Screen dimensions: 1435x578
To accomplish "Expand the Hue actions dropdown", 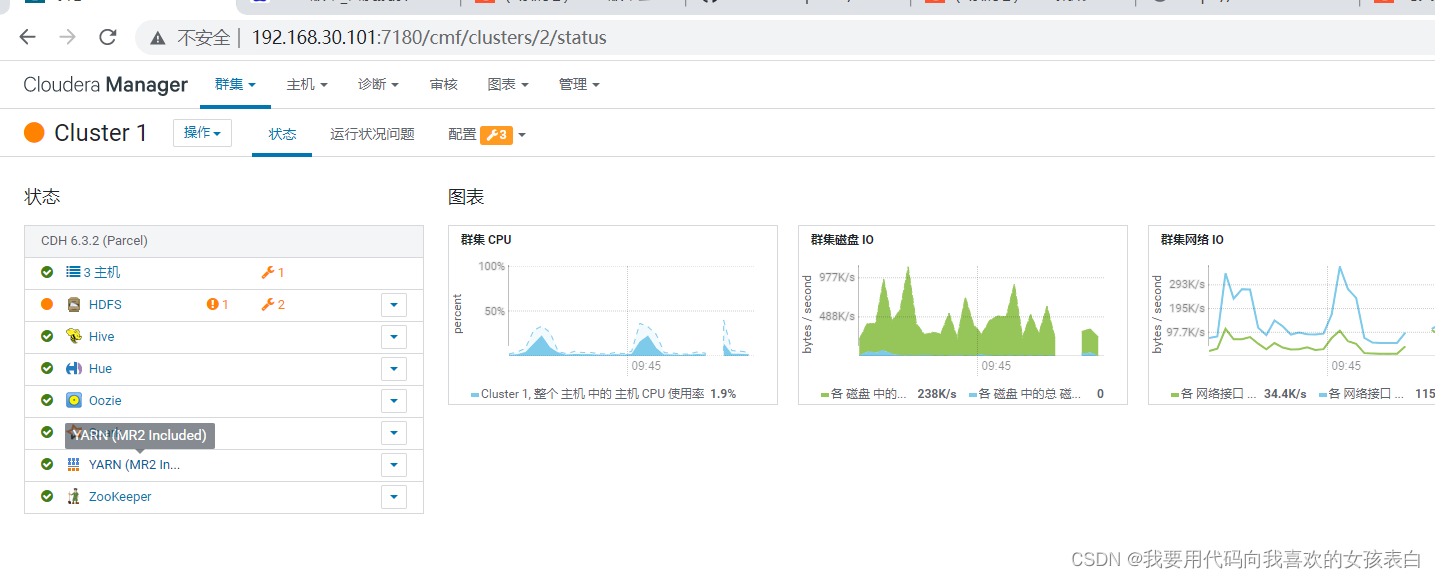I will pos(394,368).
